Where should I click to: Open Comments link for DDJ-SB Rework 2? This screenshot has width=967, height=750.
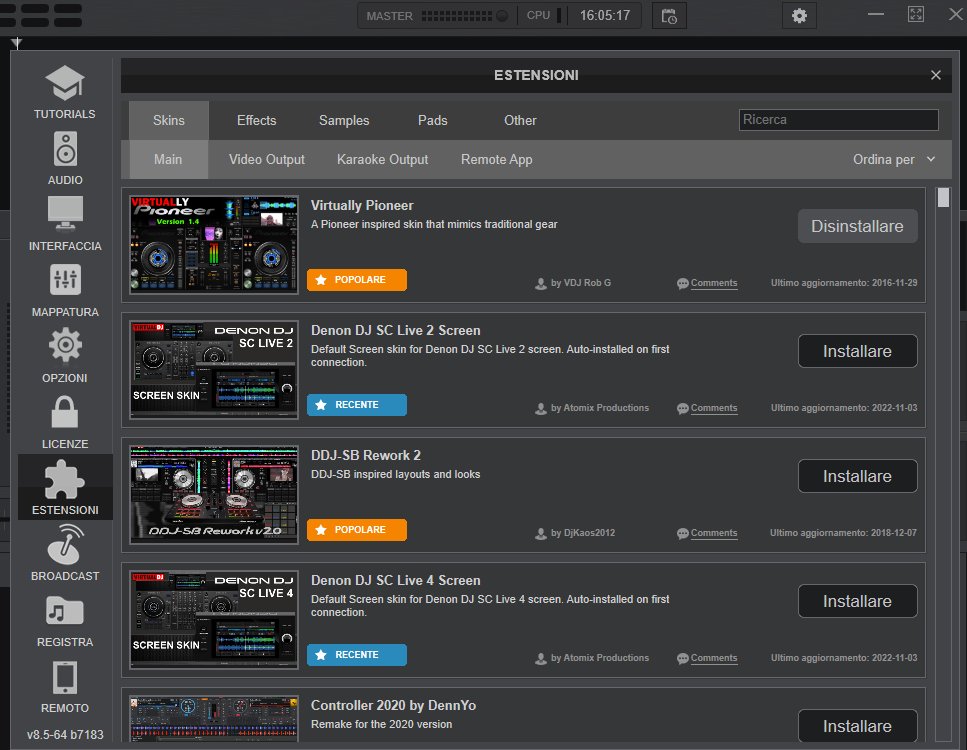pyautogui.click(x=714, y=534)
